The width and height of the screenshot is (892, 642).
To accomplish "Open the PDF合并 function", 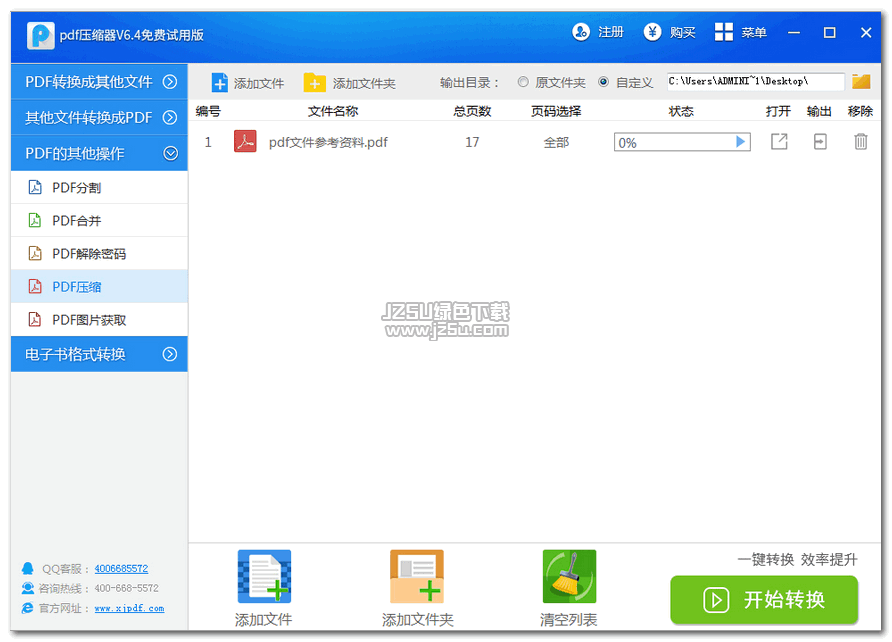I will (99, 220).
